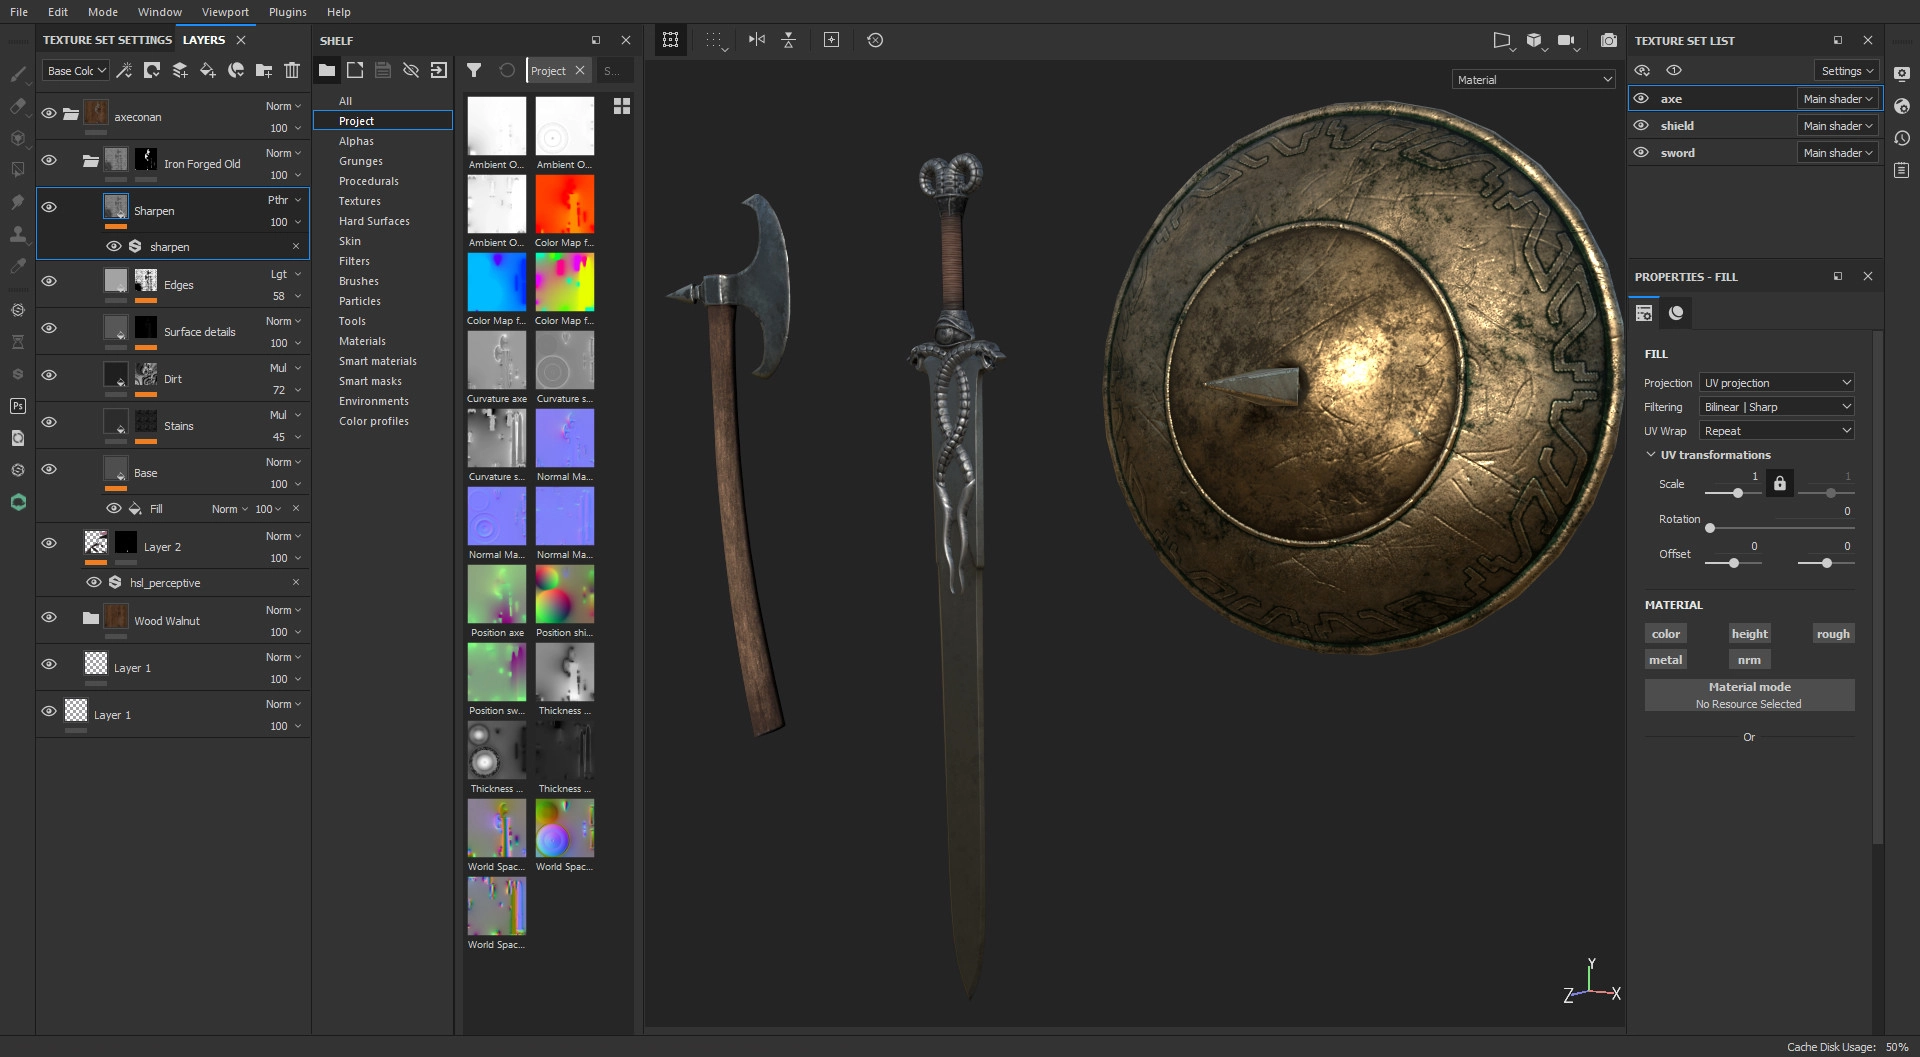Select the Photoshop export icon in left sidebar
This screenshot has width=1920, height=1057.
[x=18, y=406]
